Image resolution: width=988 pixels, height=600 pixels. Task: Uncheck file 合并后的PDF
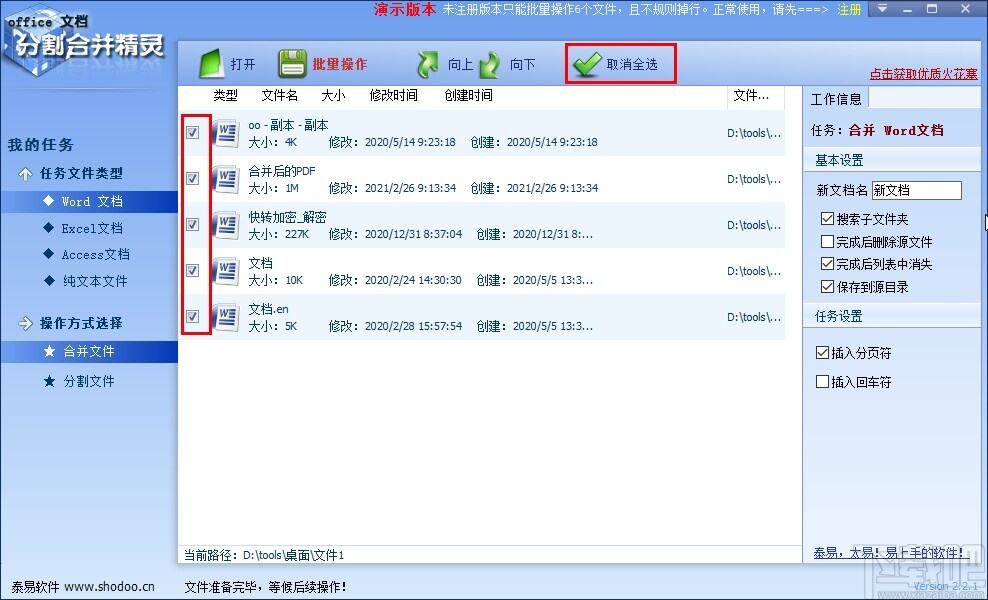(x=193, y=178)
